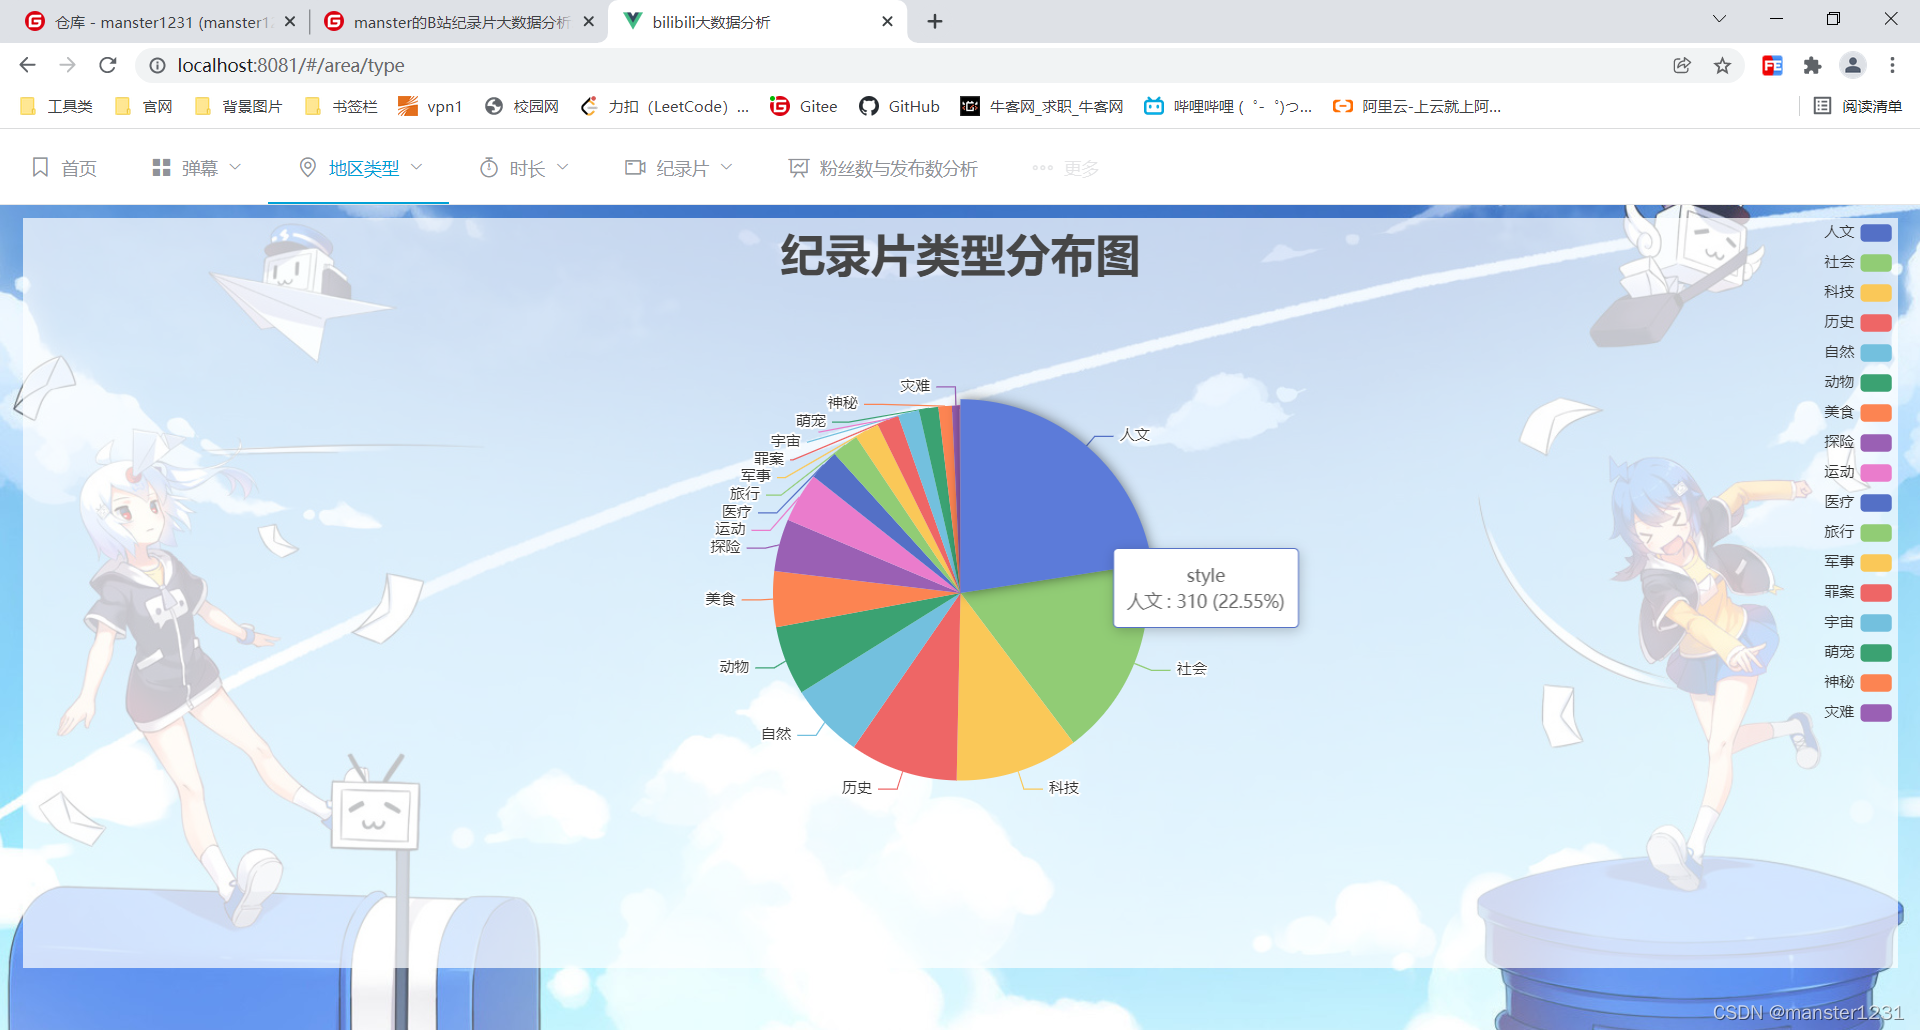Toggle the 人文 legend series

pos(1857,232)
